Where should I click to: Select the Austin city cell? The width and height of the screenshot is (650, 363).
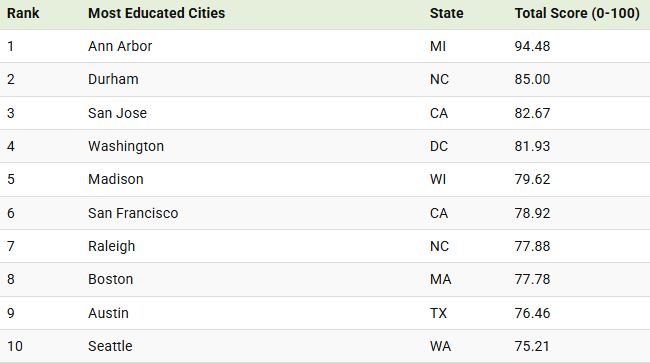coord(108,313)
